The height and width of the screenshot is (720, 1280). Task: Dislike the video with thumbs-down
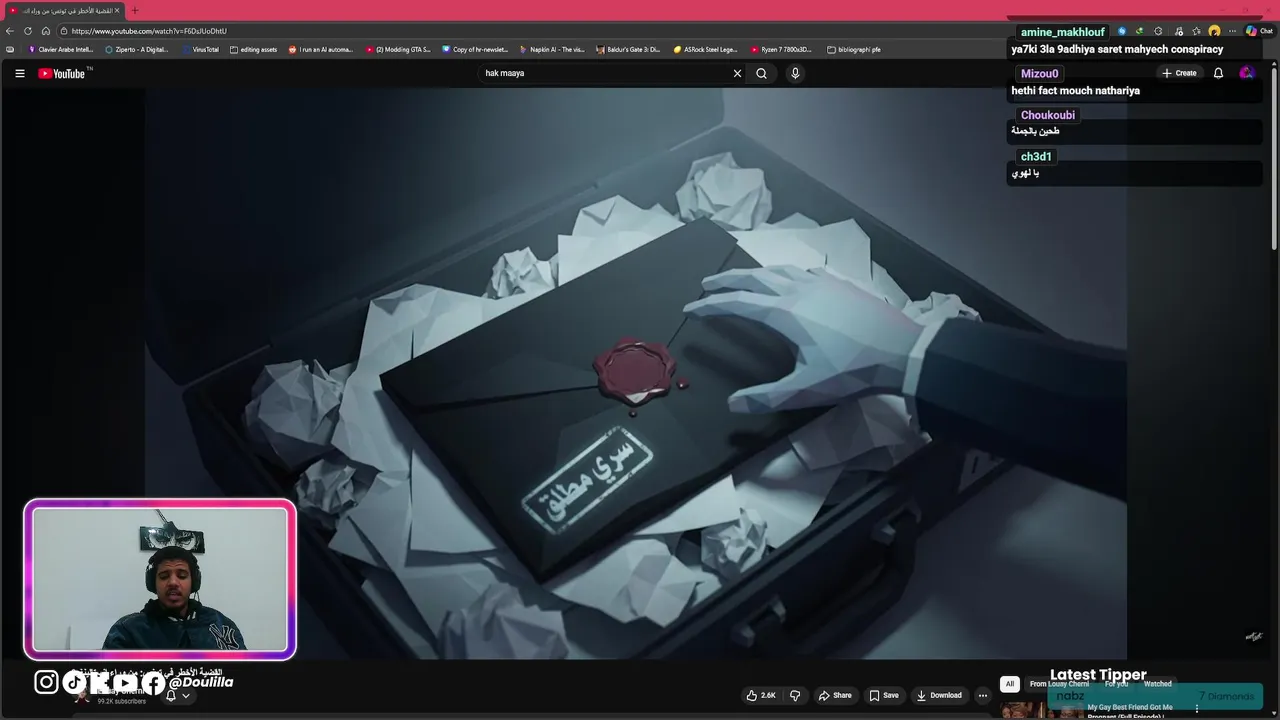point(795,695)
